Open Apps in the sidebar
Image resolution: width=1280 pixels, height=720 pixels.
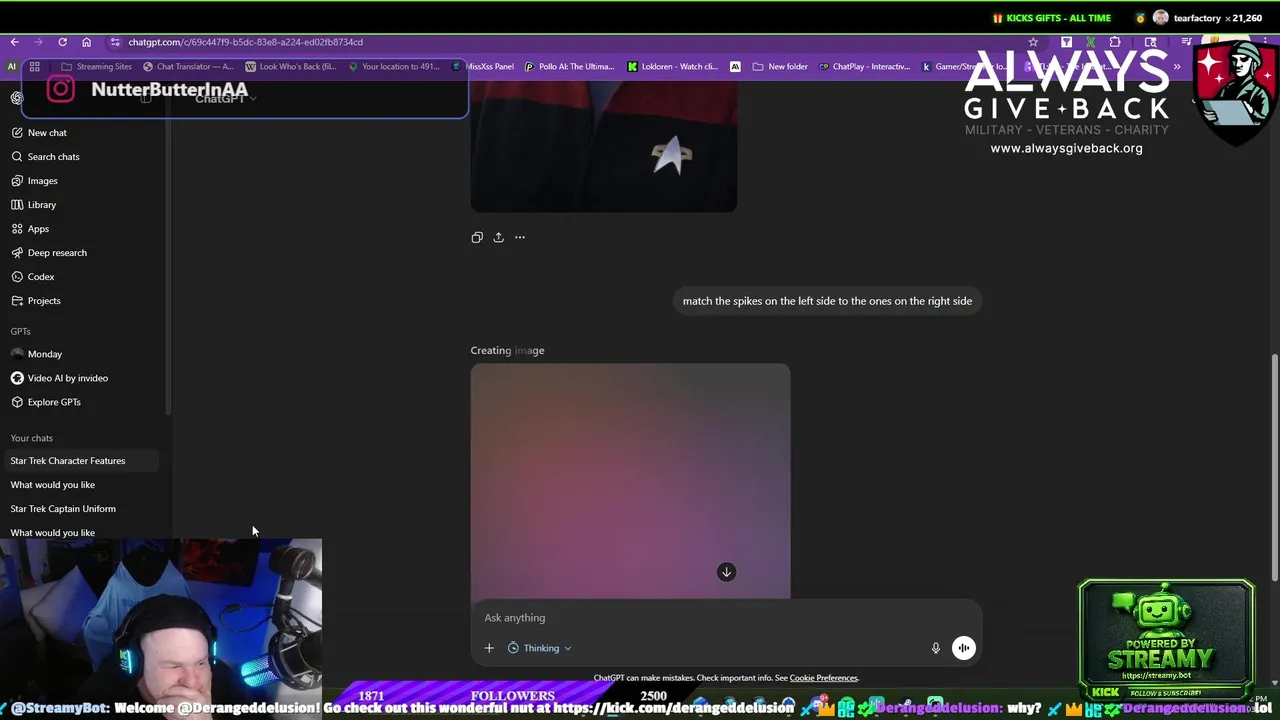pyautogui.click(x=84, y=229)
